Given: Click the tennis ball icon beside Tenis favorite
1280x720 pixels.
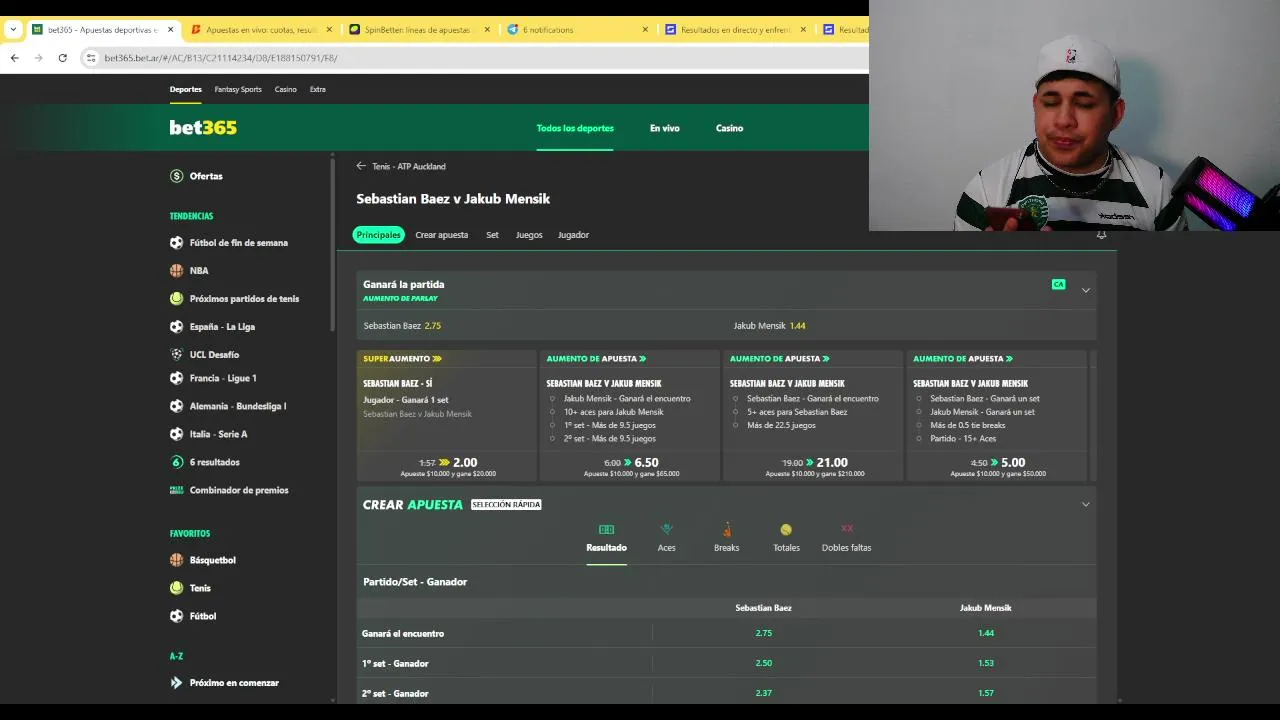Looking at the screenshot, I should pyautogui.click(x=177, y=589).
